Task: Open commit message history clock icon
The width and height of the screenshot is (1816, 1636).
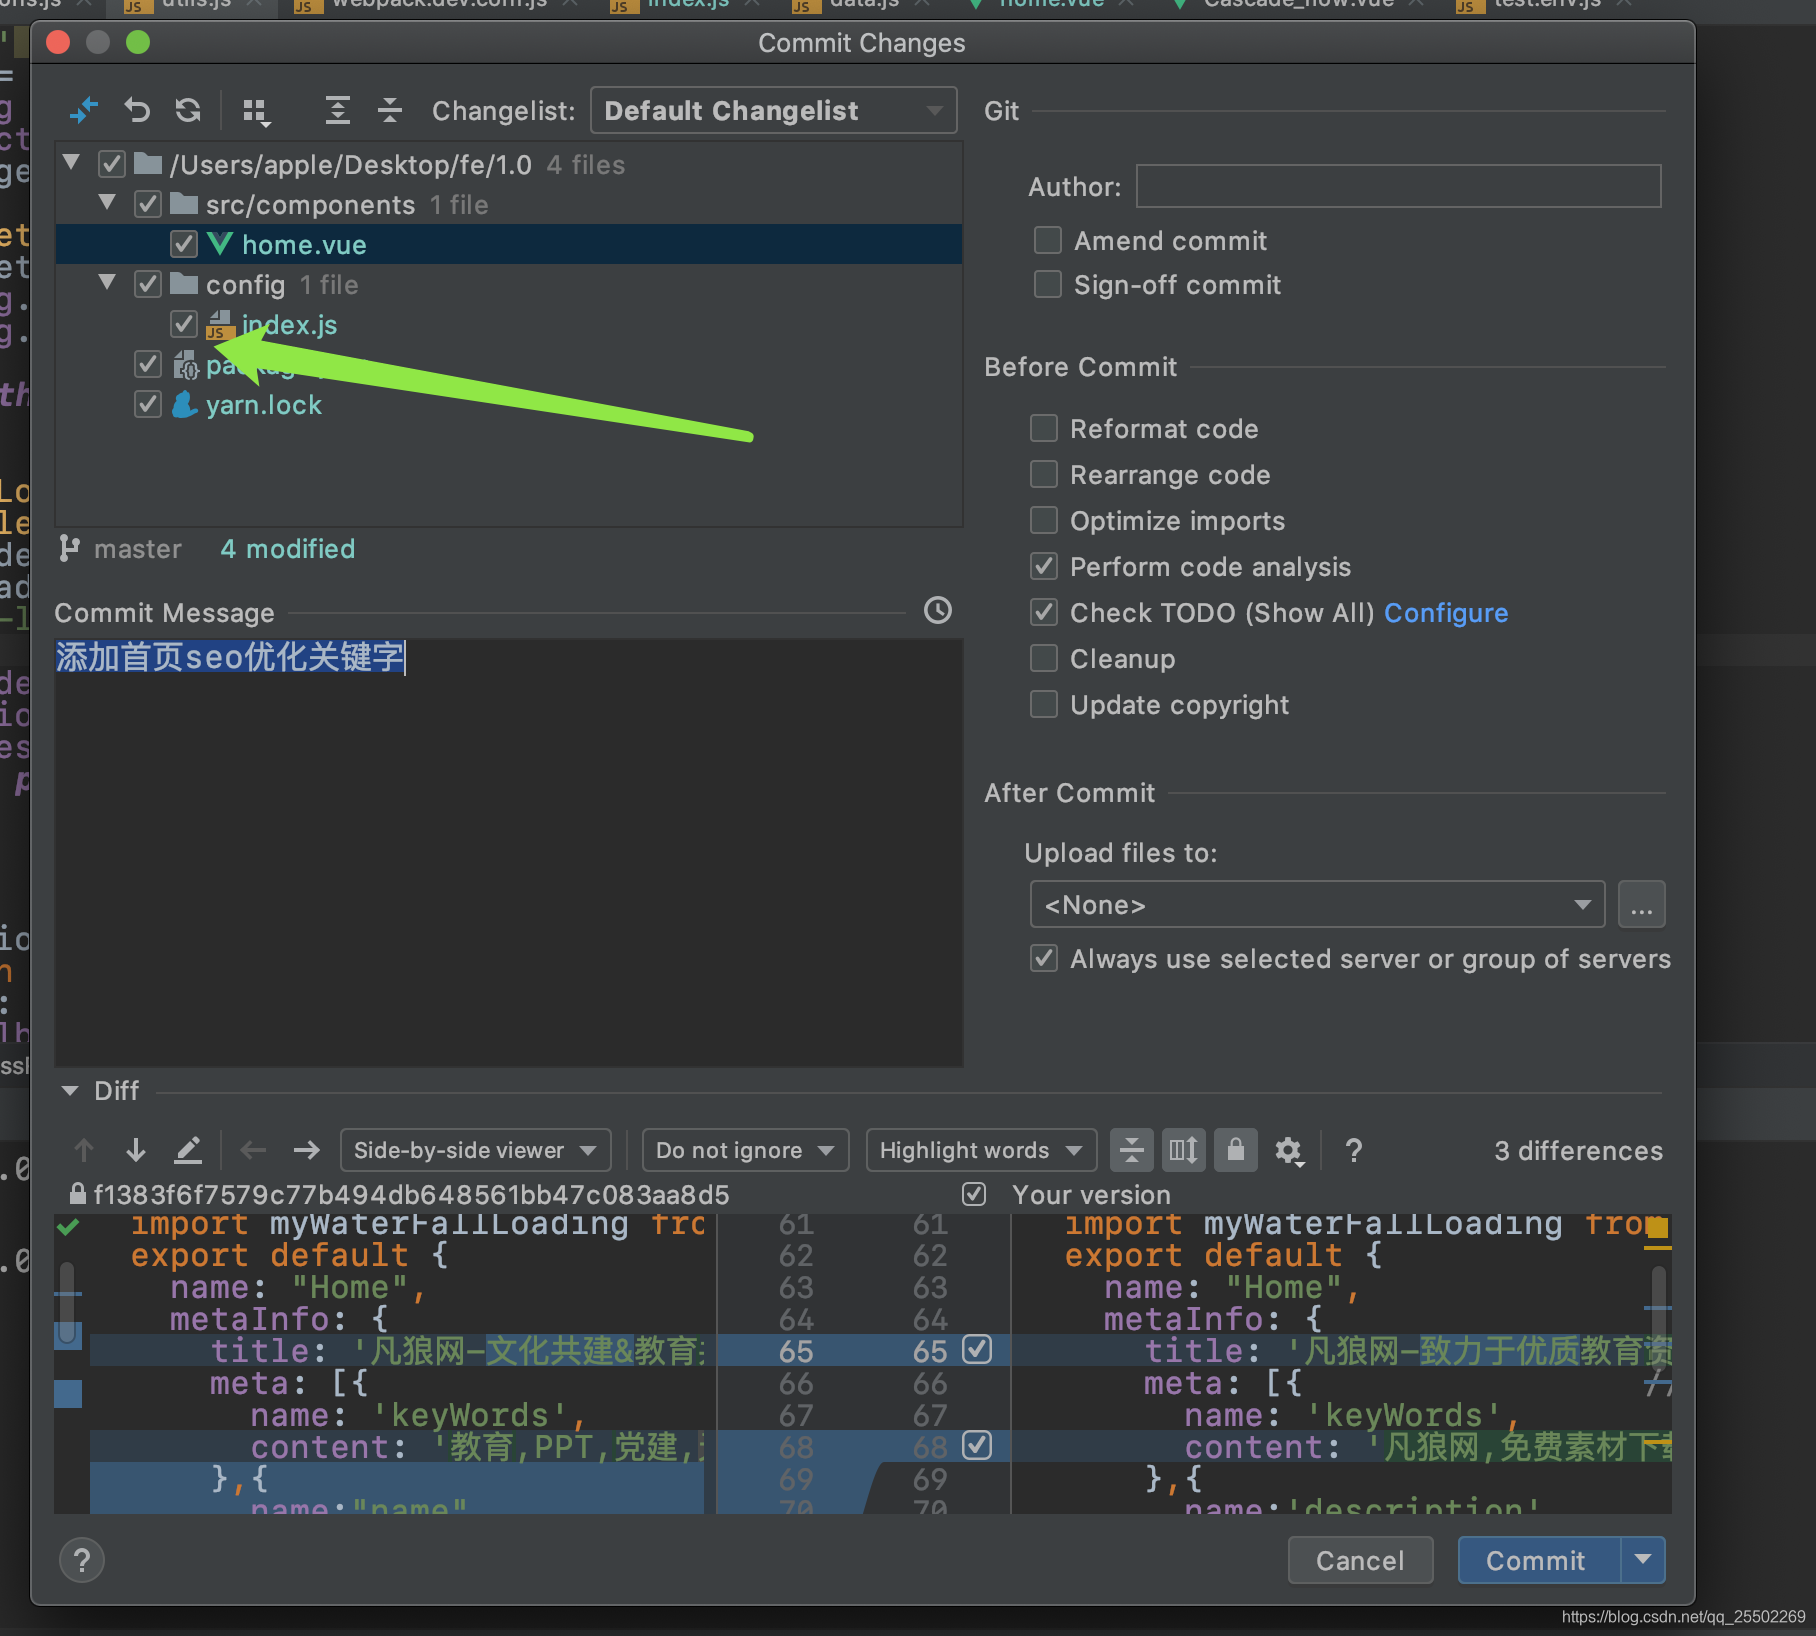Action: coord(937,610)
